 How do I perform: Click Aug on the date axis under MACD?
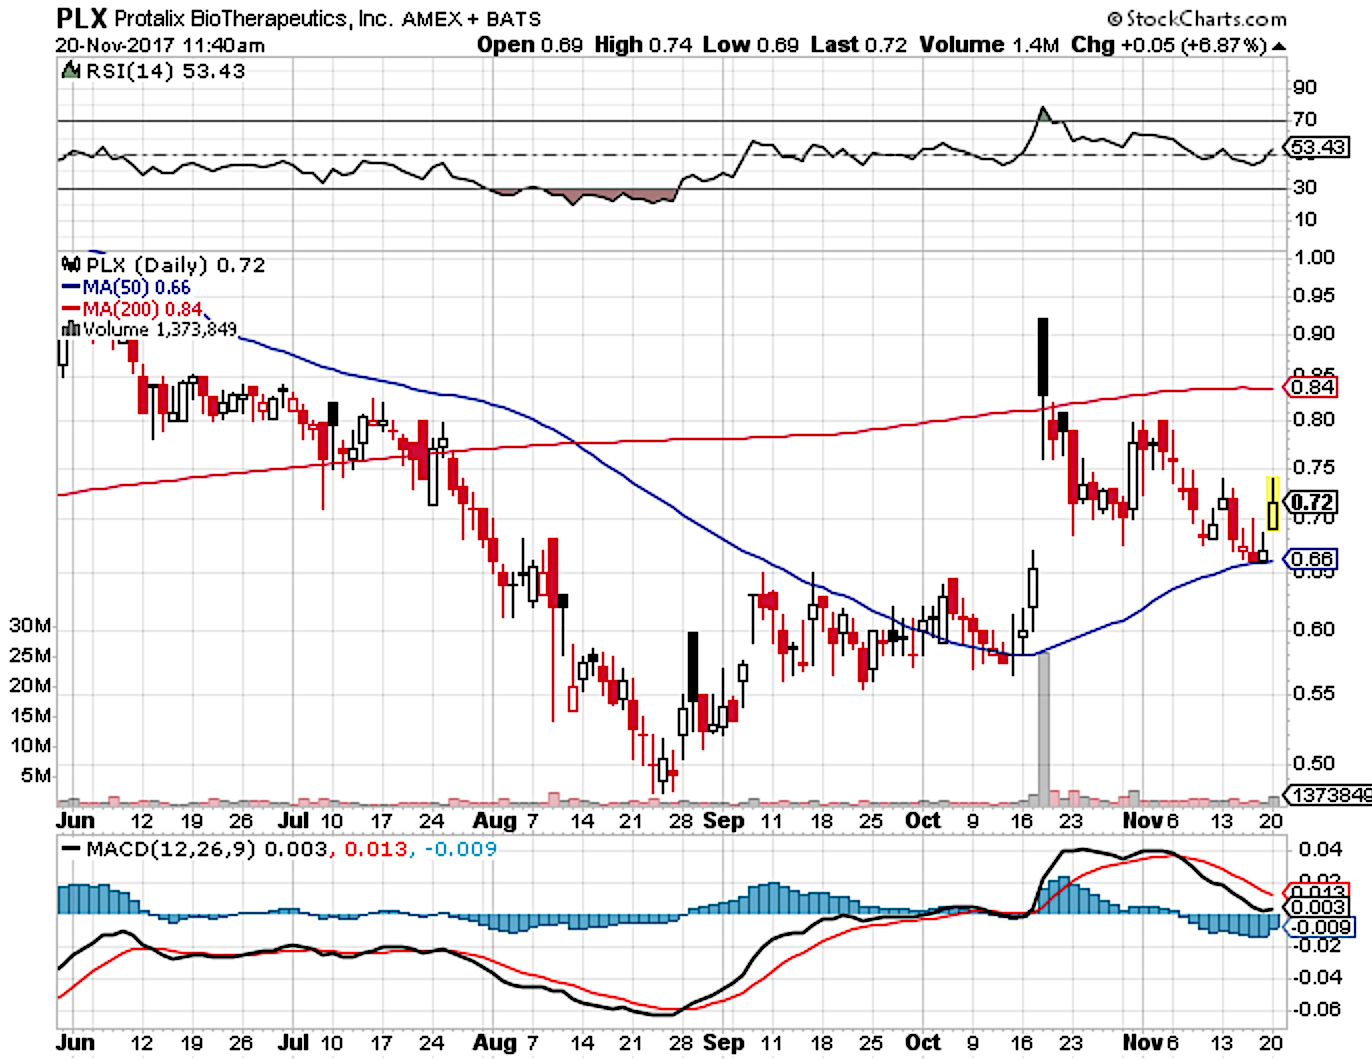click(495, 1042)
